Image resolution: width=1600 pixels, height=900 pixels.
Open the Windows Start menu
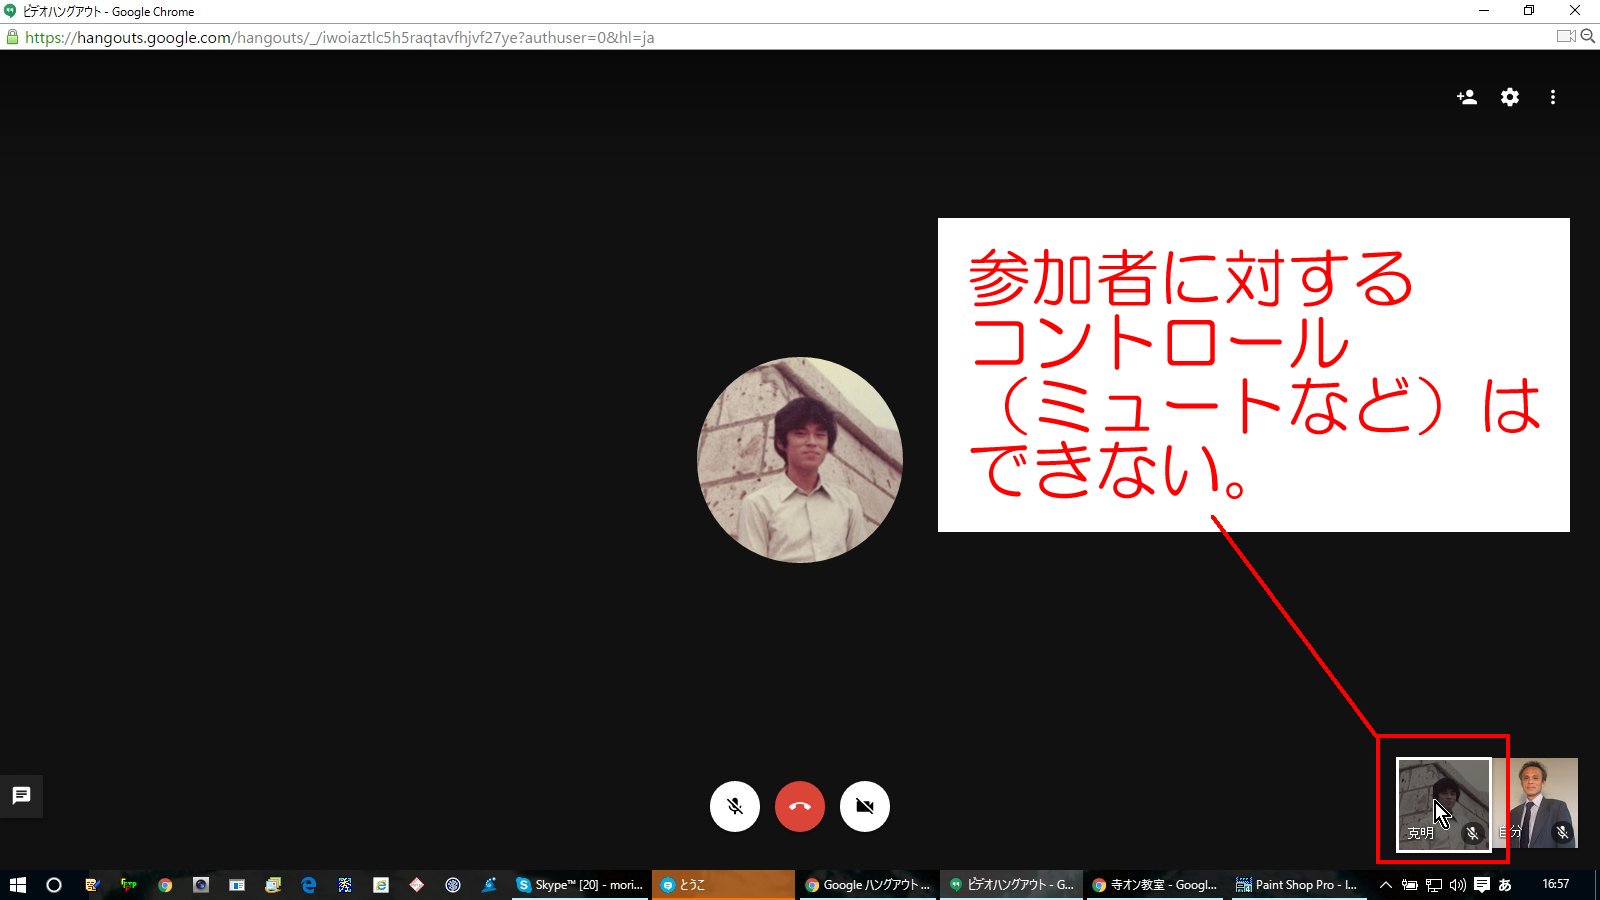17,885
